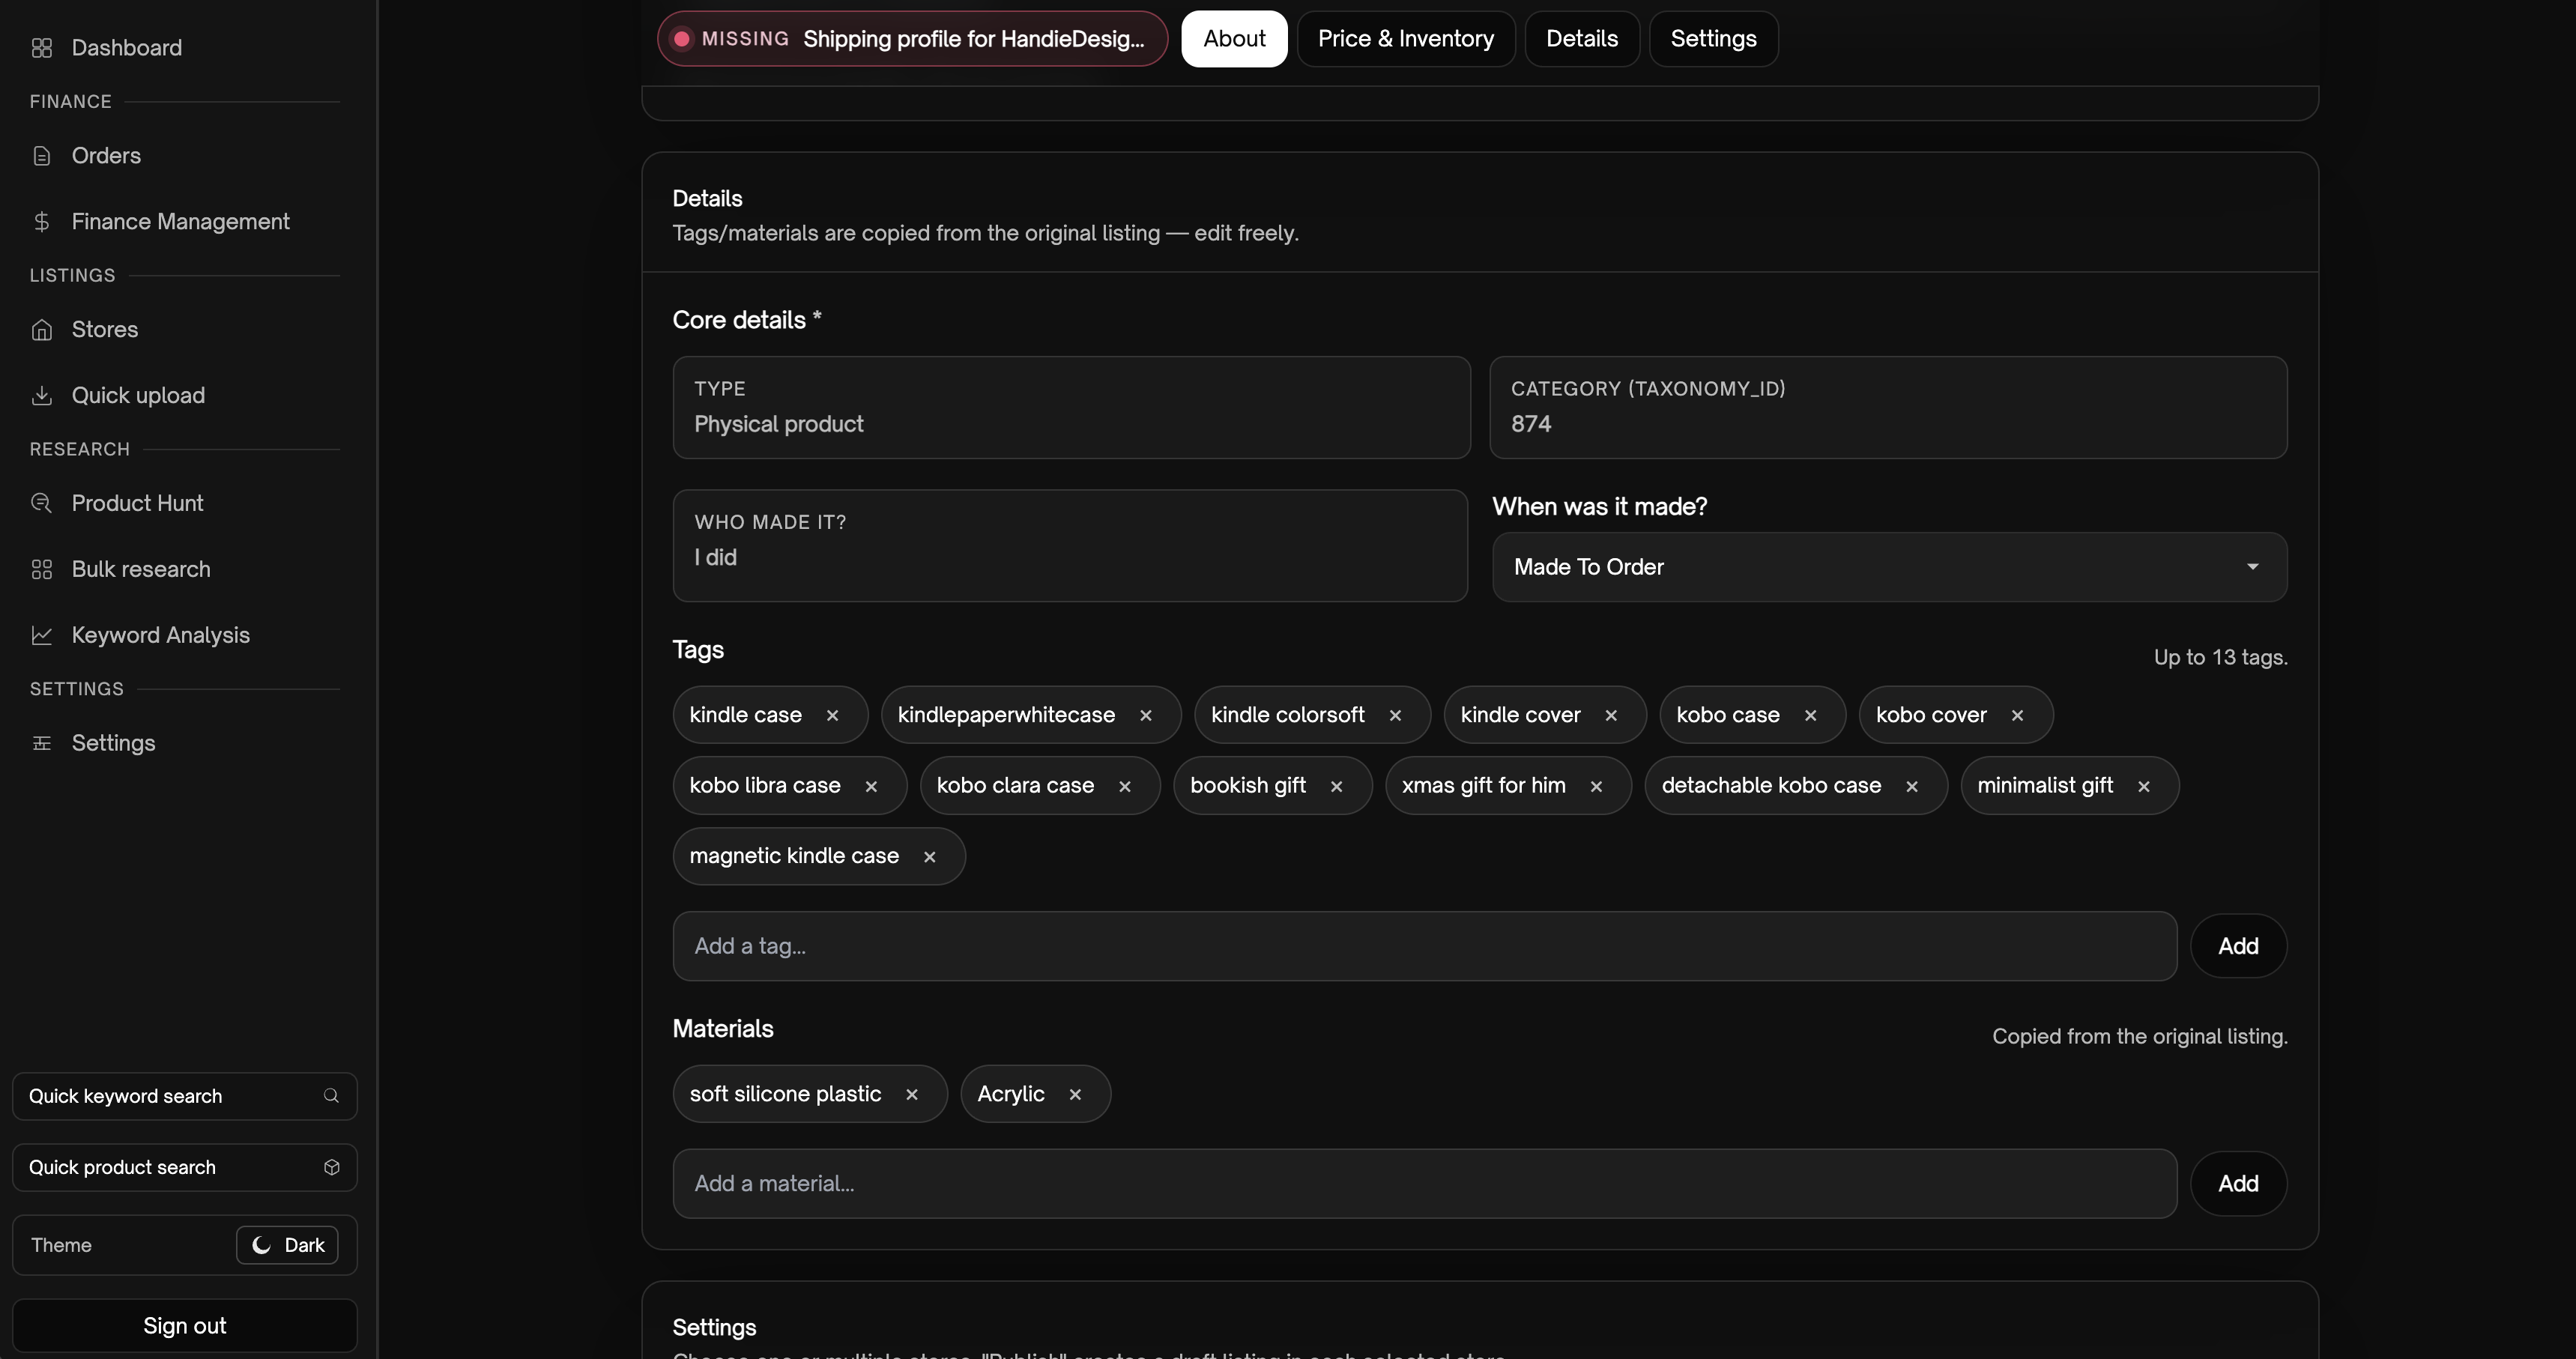Switch to Price & Inventory tab
This screenshot has height=1359, width=2576.
[x=1405, y=39]
